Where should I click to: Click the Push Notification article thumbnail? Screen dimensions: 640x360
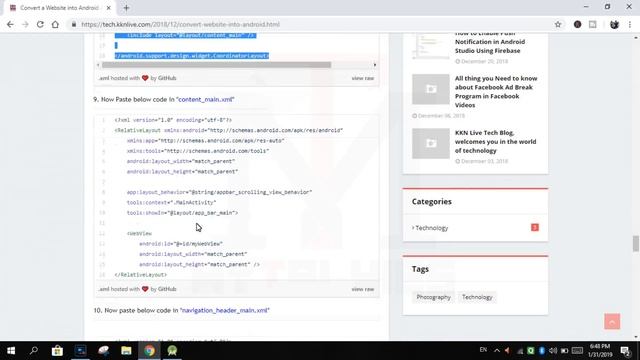(x=431, y=46)
